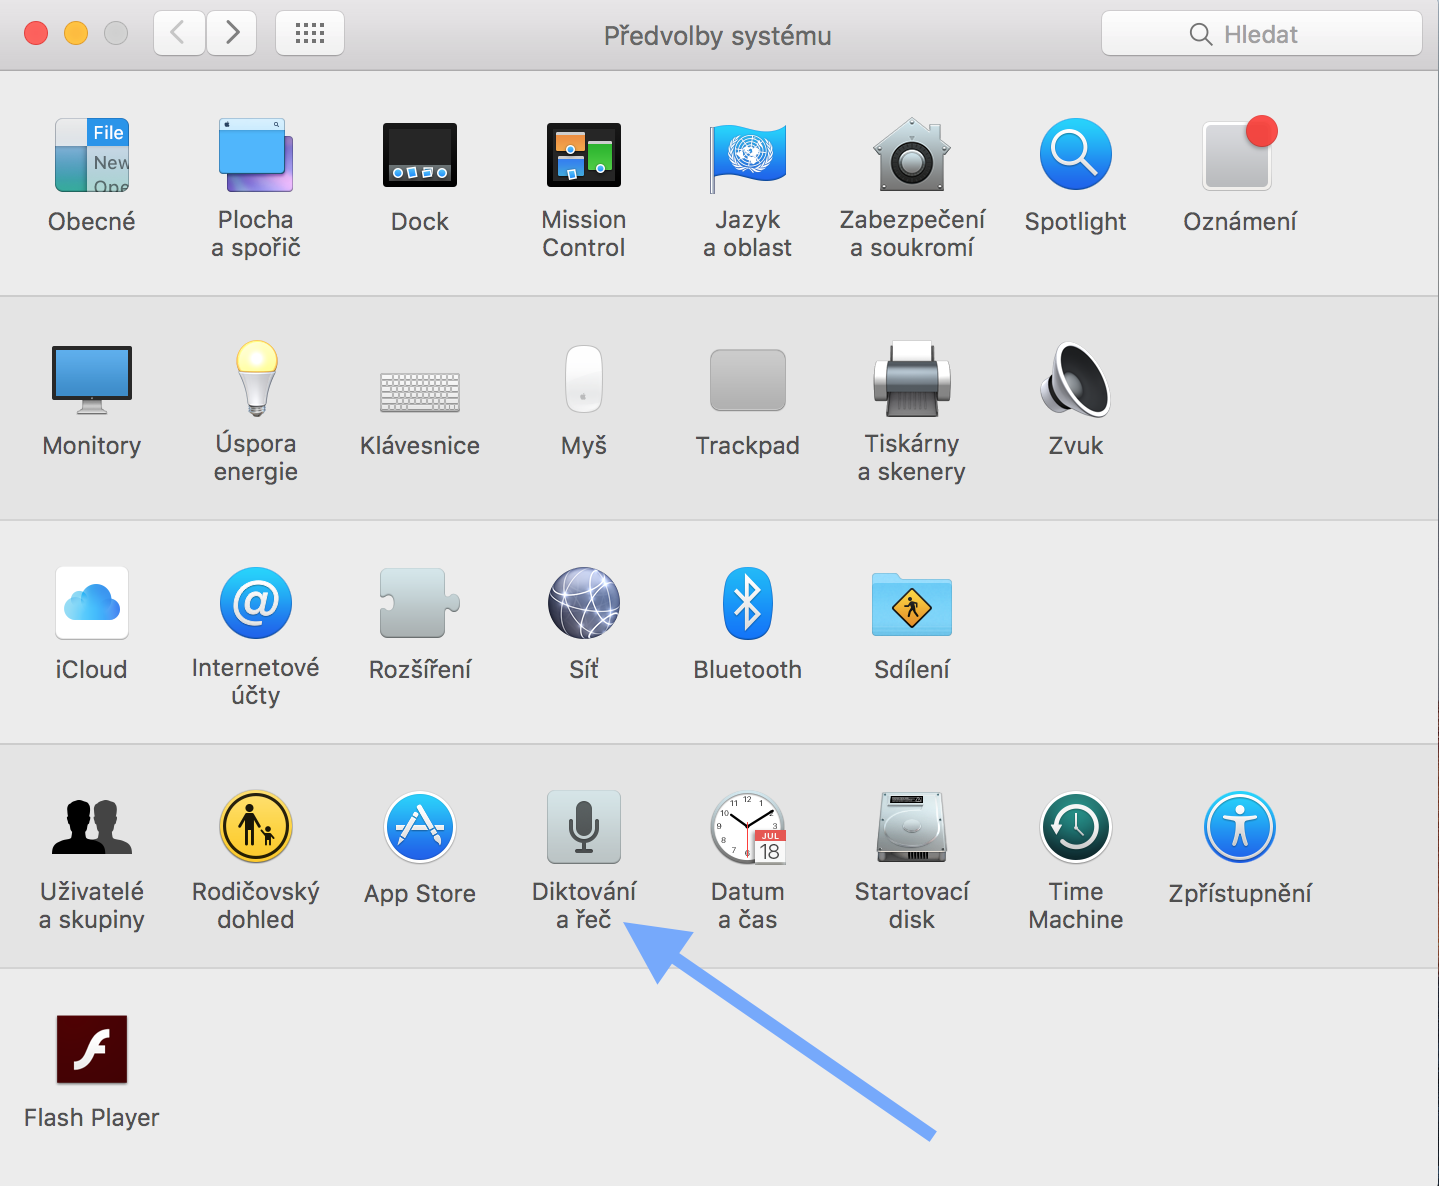Open the Zpřístupnění accessibility pane
Image resolution: width=1439 pixels, height=1186 pixels.
[1239, 828]
